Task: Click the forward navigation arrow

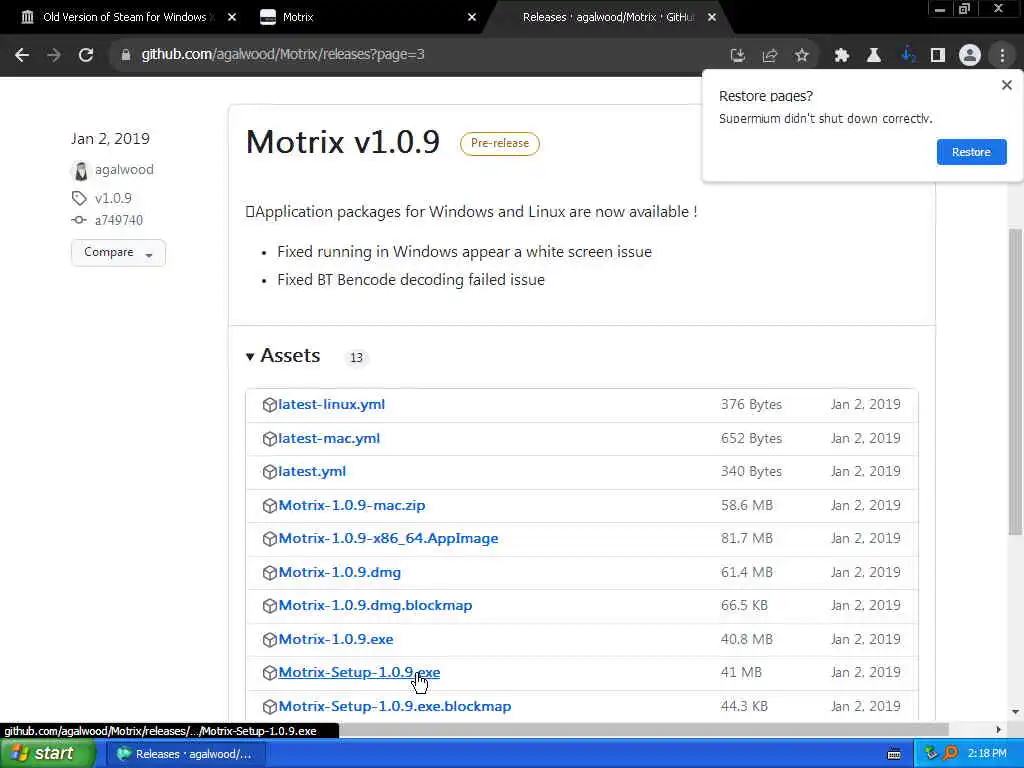Action: 54,55
